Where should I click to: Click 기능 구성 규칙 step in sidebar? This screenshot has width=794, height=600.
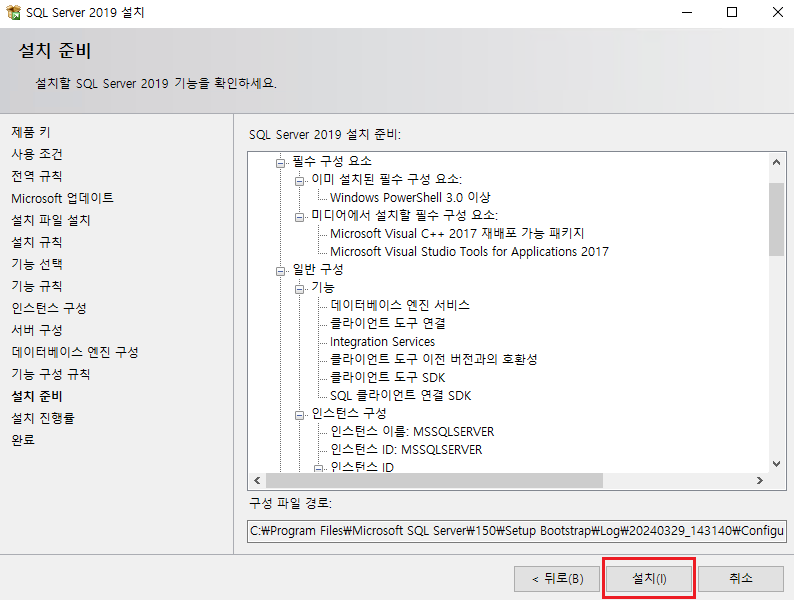click(x=51, y=374)
